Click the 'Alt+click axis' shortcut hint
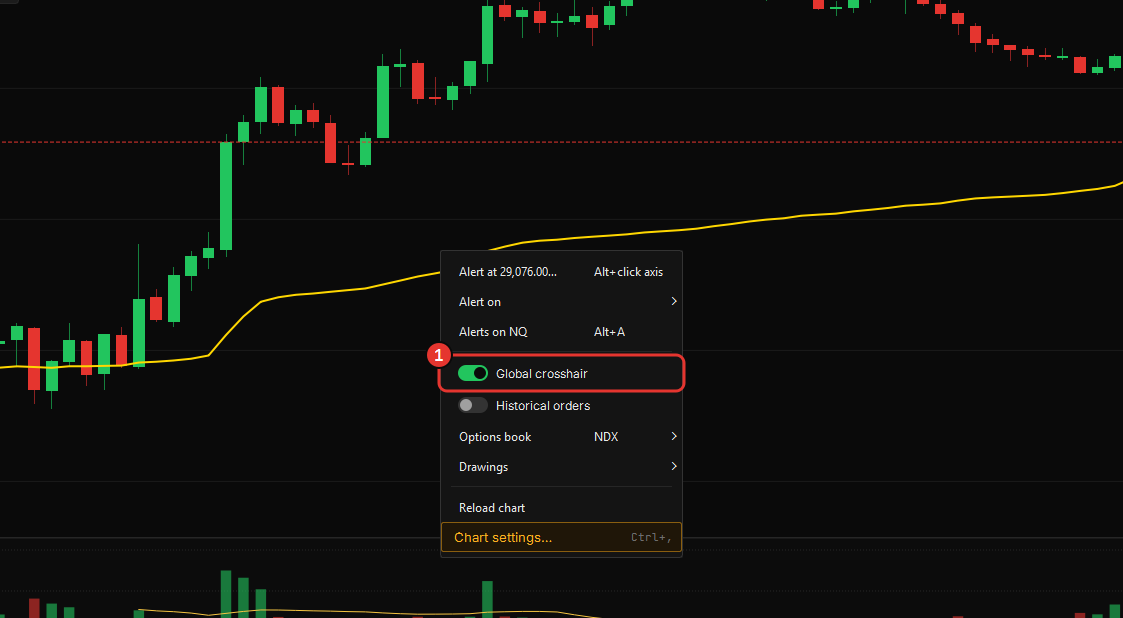Viewport: 1123px width, 618px height. [x=628, y=272]
